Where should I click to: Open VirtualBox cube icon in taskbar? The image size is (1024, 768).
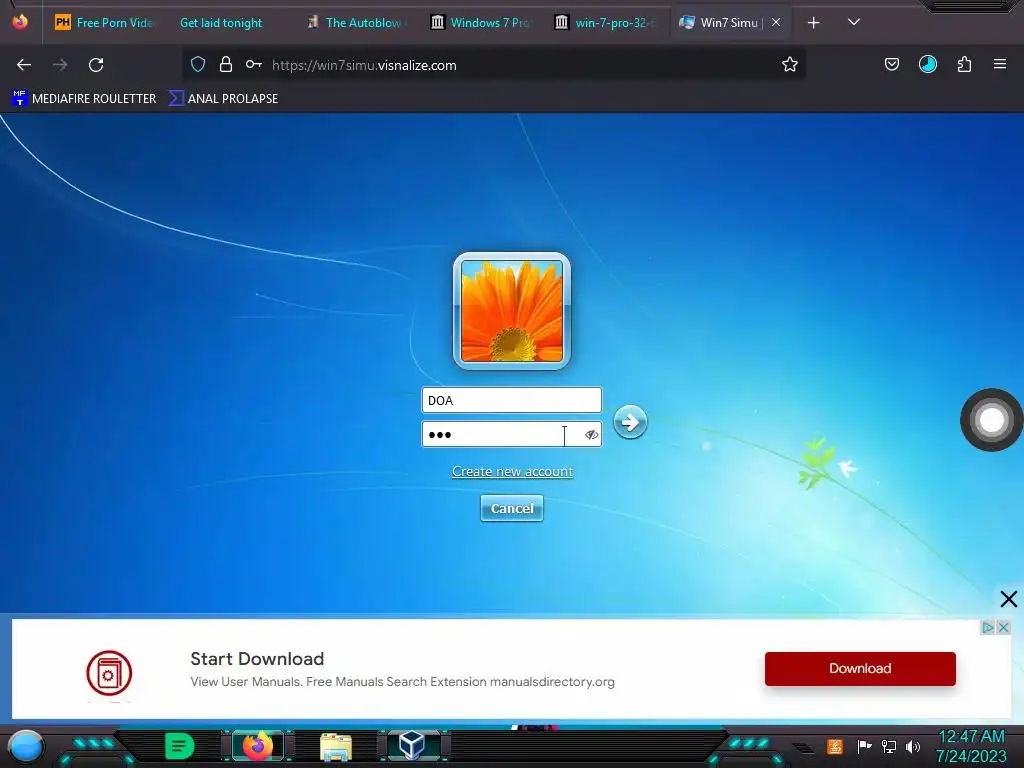tap(413, 746)
